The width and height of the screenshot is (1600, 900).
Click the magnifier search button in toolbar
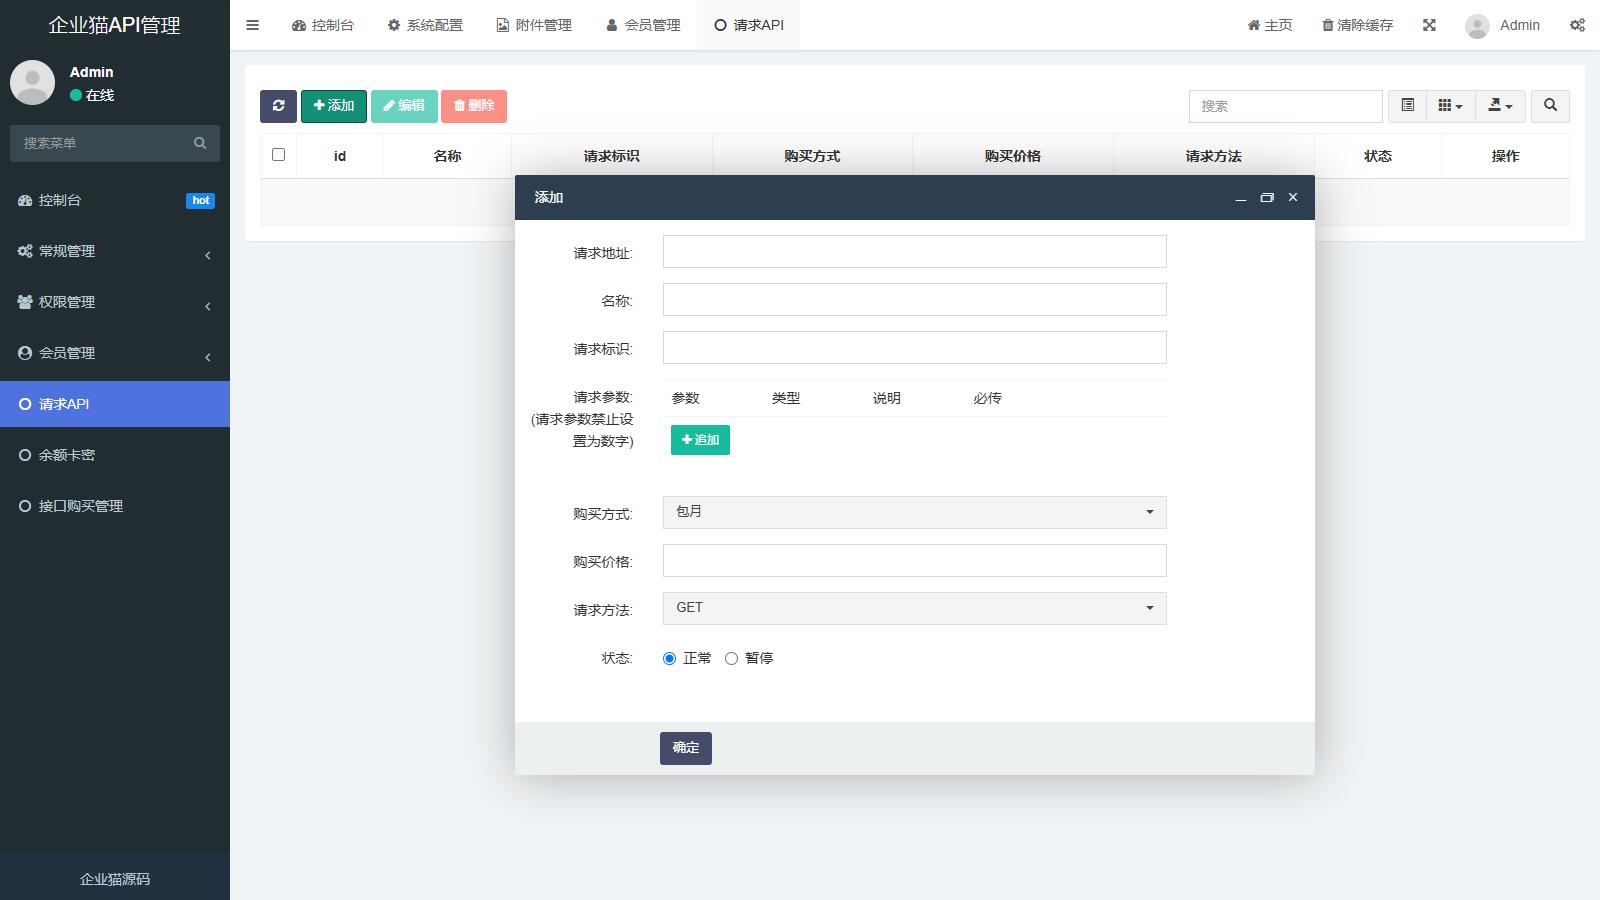pos(1550,106)
